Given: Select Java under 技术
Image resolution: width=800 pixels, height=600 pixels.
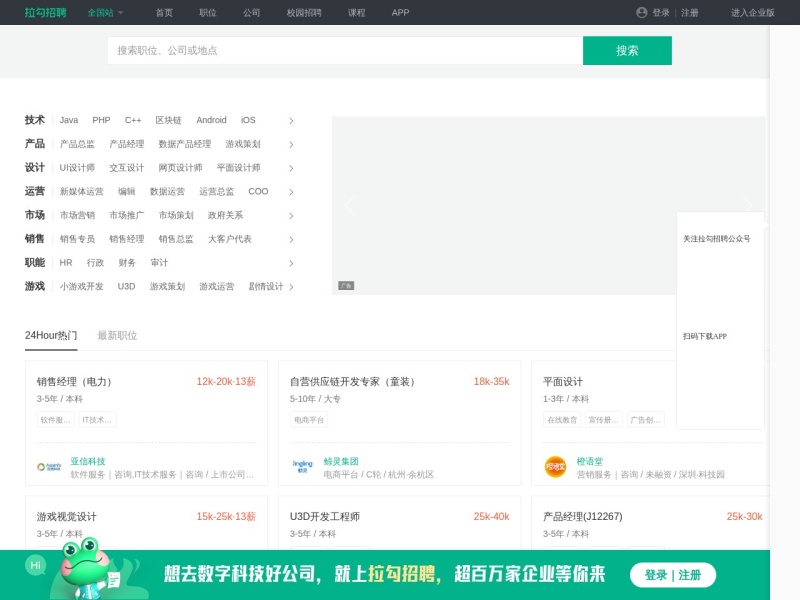Looking at the screenshot, I should click(69, 120).
